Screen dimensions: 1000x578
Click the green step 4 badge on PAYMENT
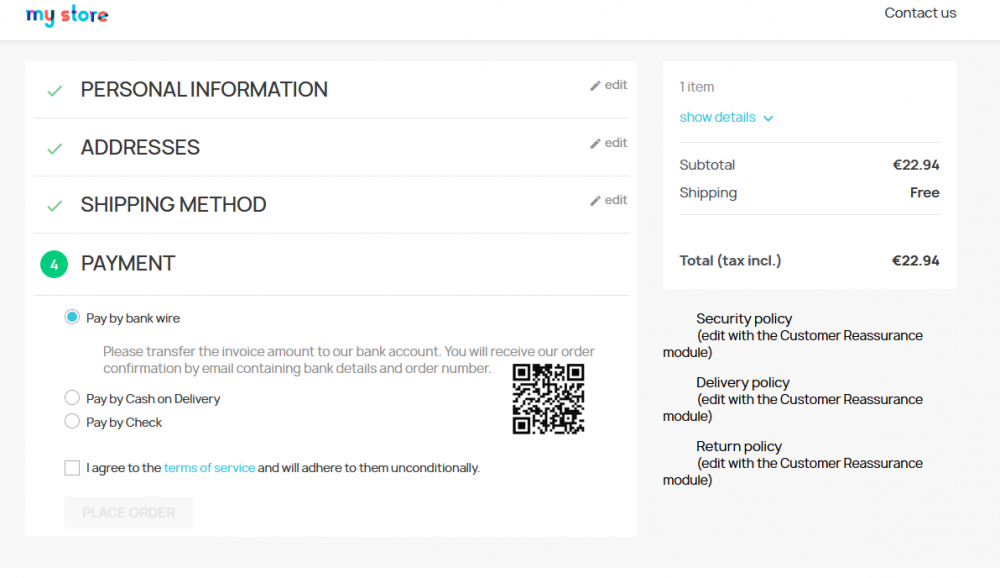(x=54, y=264)
